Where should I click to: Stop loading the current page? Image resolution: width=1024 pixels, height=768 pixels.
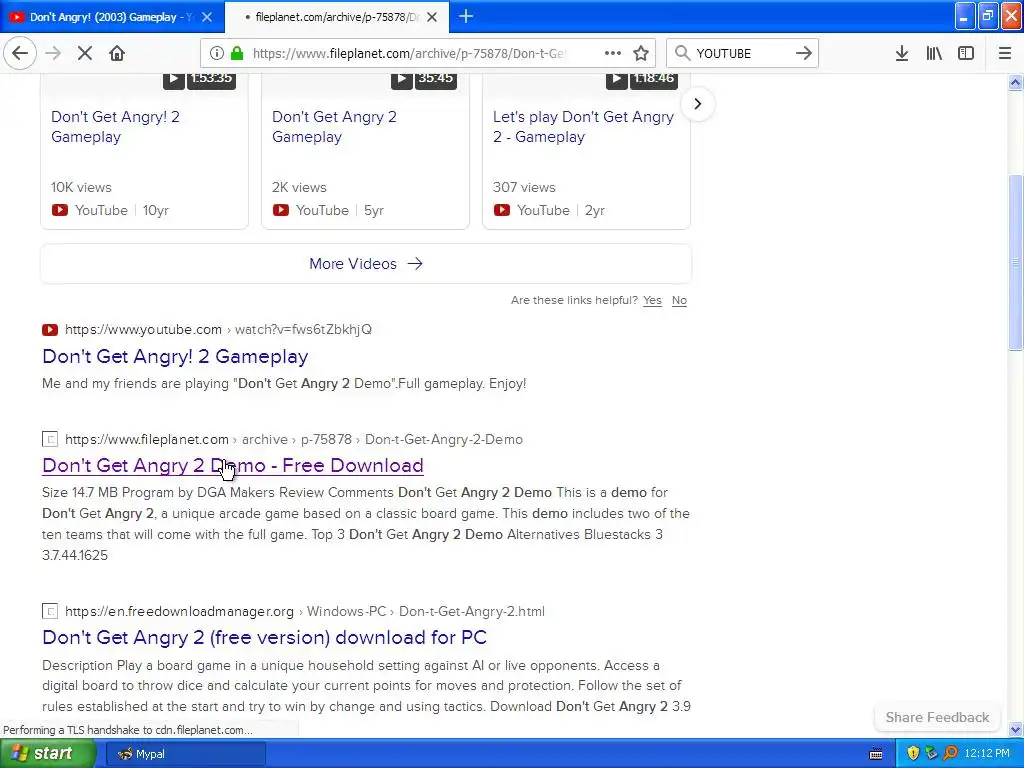[x=85, y=53]
